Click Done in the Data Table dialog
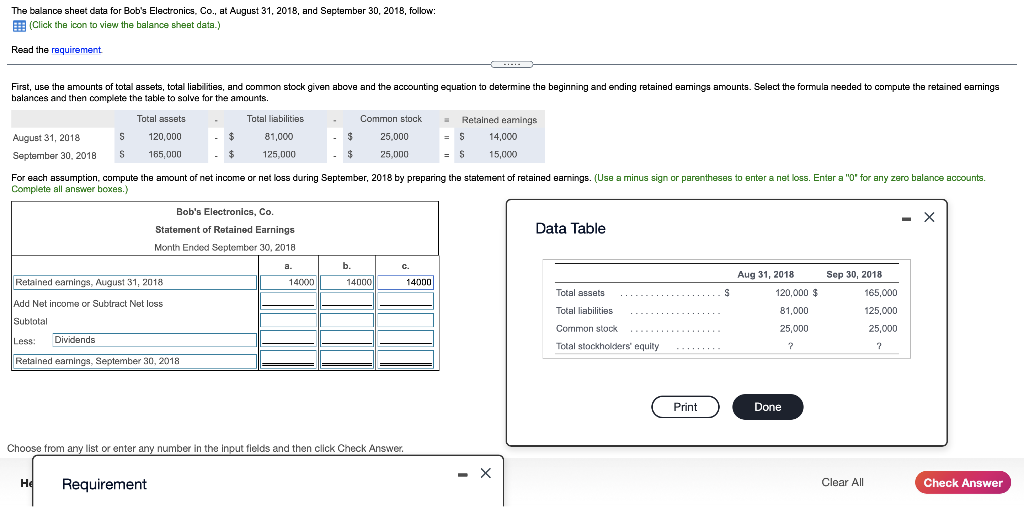The image size is (1024, 510). tap(767, 407)
